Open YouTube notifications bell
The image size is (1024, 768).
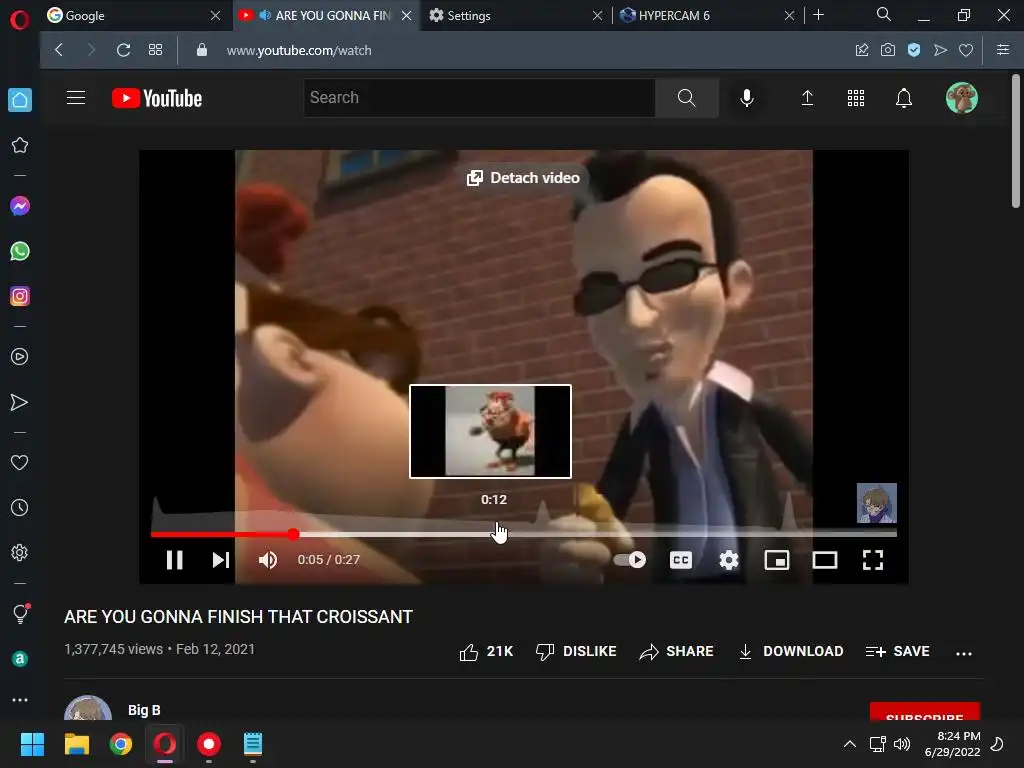click(x=904, y=98)
